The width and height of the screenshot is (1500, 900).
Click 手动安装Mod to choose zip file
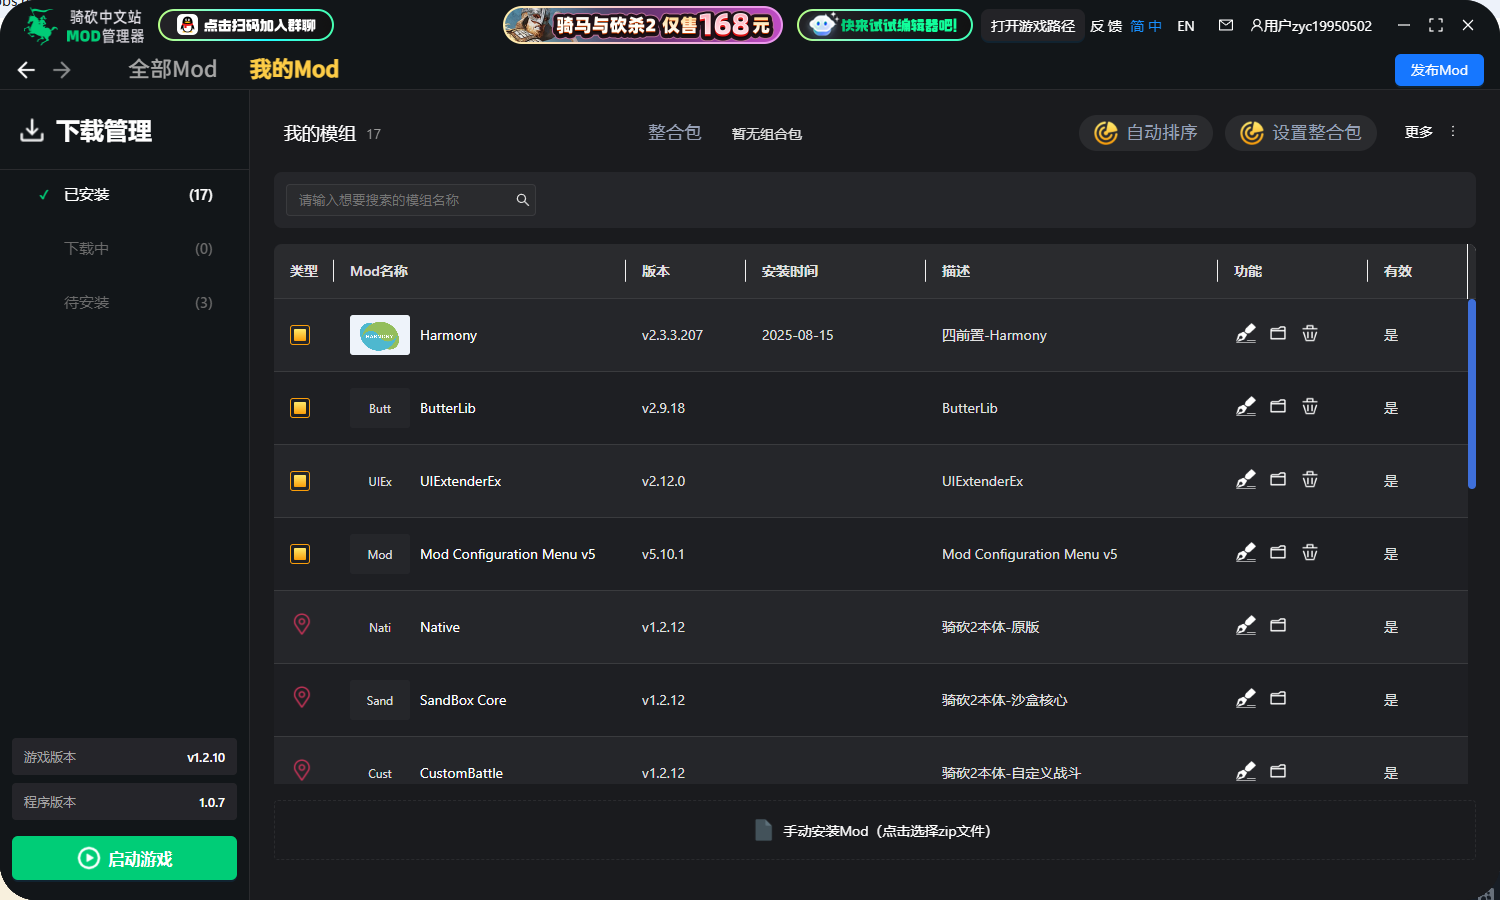pyautogui.click(x=874, y=830)
